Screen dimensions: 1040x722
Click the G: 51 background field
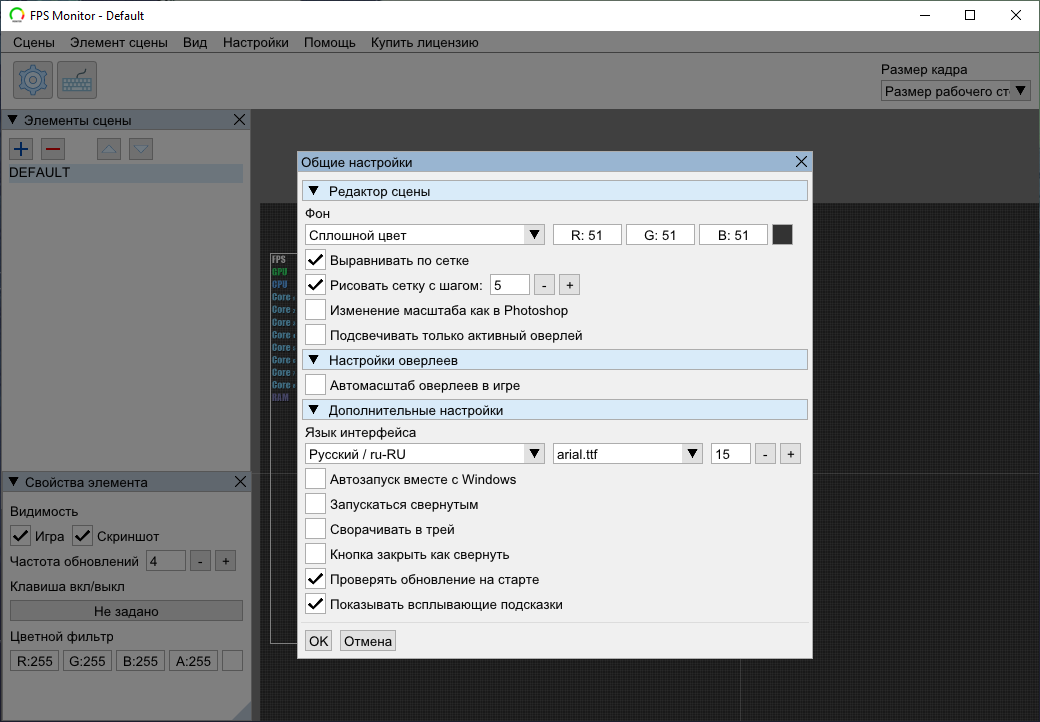pos(660,235)
